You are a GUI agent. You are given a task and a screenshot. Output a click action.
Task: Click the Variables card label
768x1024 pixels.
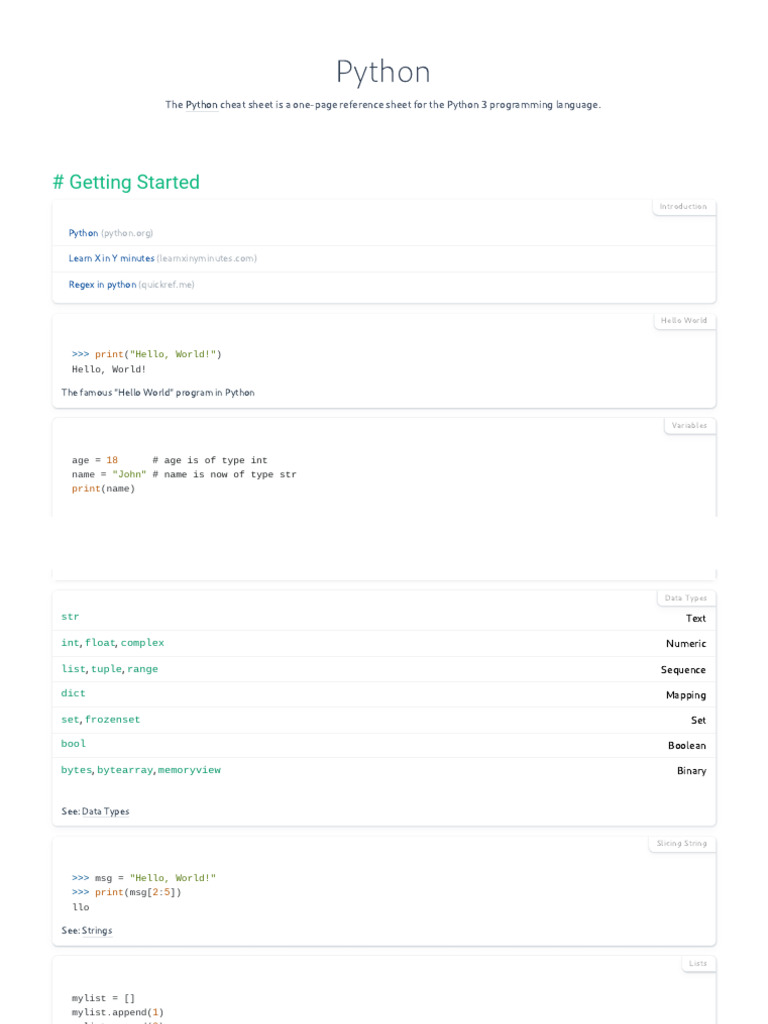[689, 426]
